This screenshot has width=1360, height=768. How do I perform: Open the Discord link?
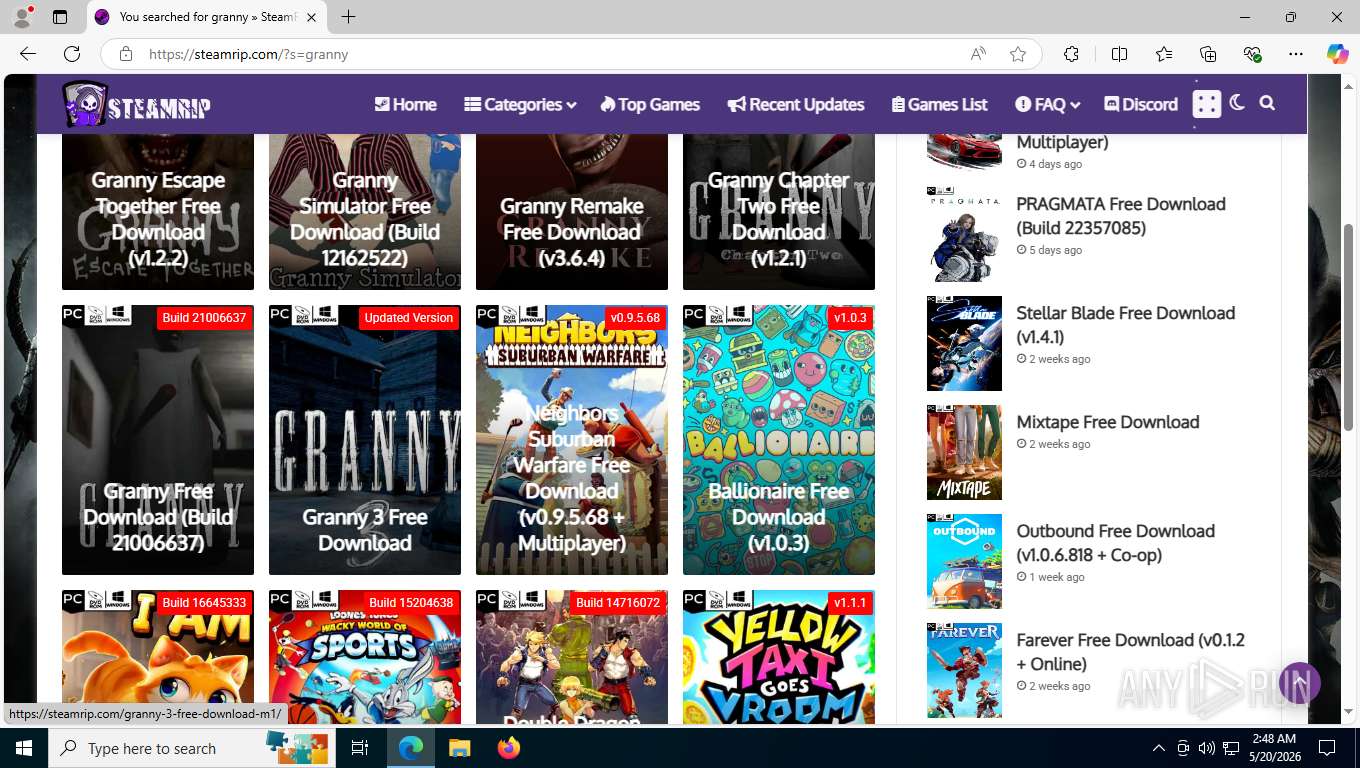pos(1141,104)
